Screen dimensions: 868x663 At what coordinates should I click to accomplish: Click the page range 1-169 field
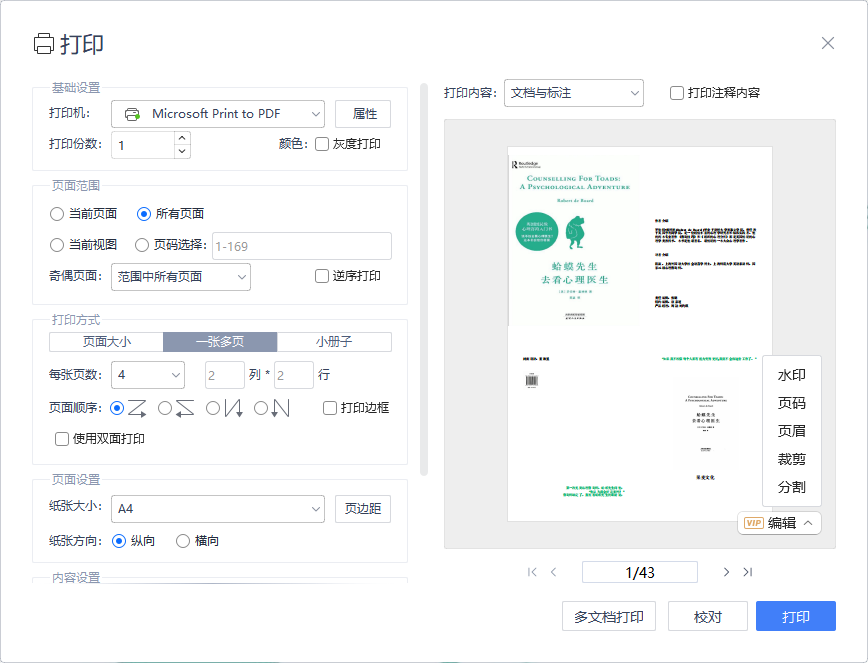pos(302,246)
